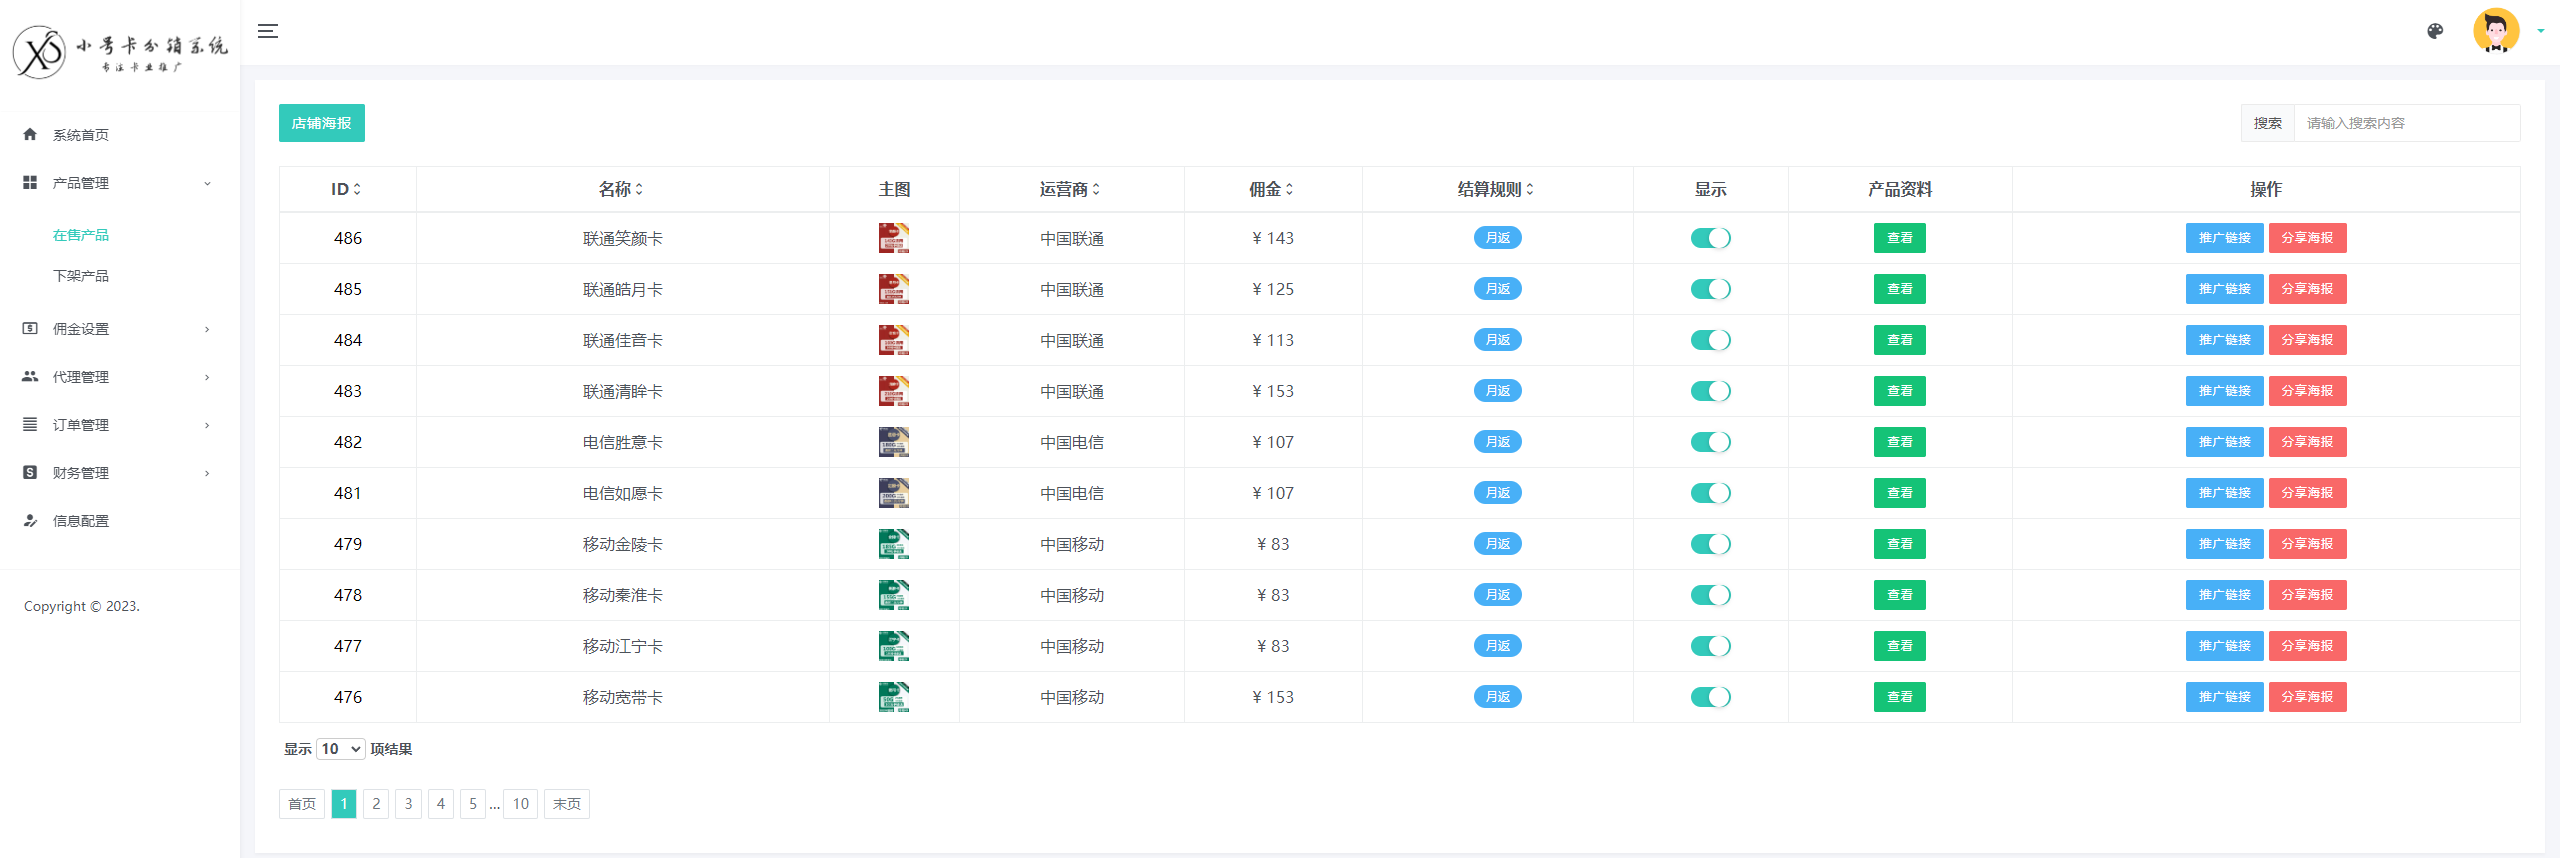Jump to 末页 last page
This screenshot has height=858, width=2560.
pyautogui.click(x=567, y=804)
